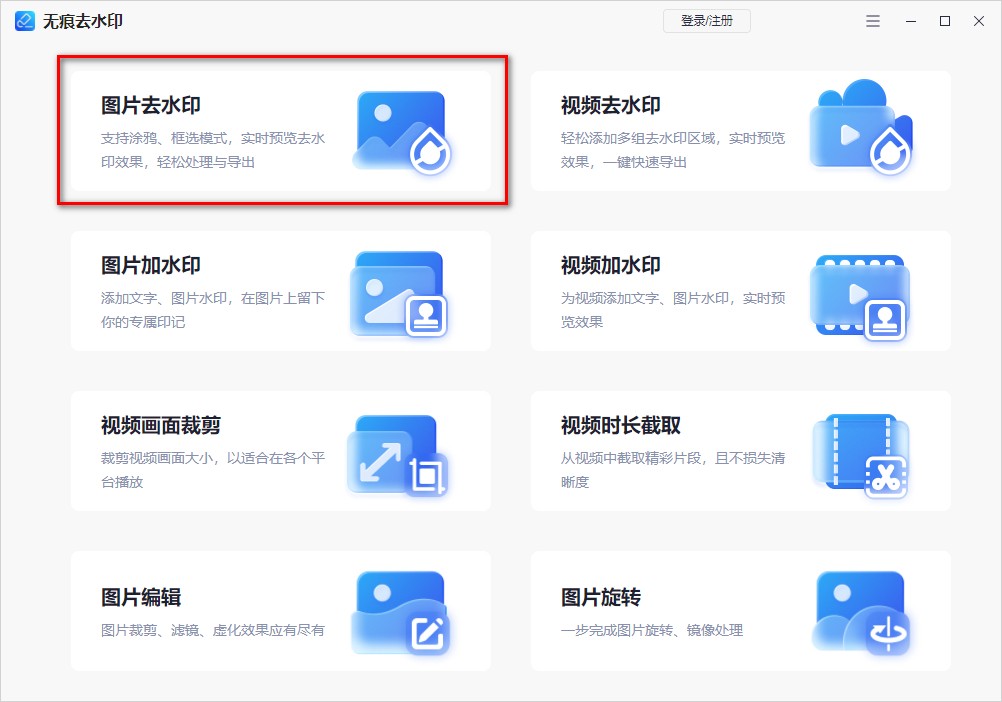Select the 视频画面裁剪 crop-resize icon
Screen dimensions: 1002x702
point(399,452)
